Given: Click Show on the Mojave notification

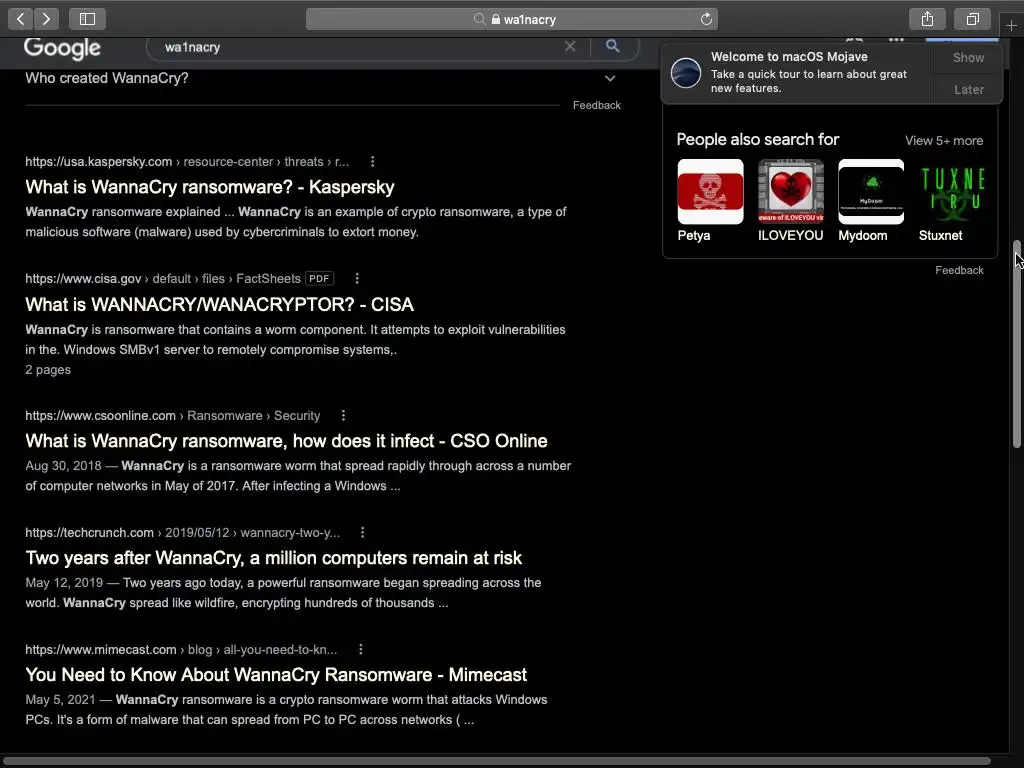Looking at the screenshot, I should [968, 57].
